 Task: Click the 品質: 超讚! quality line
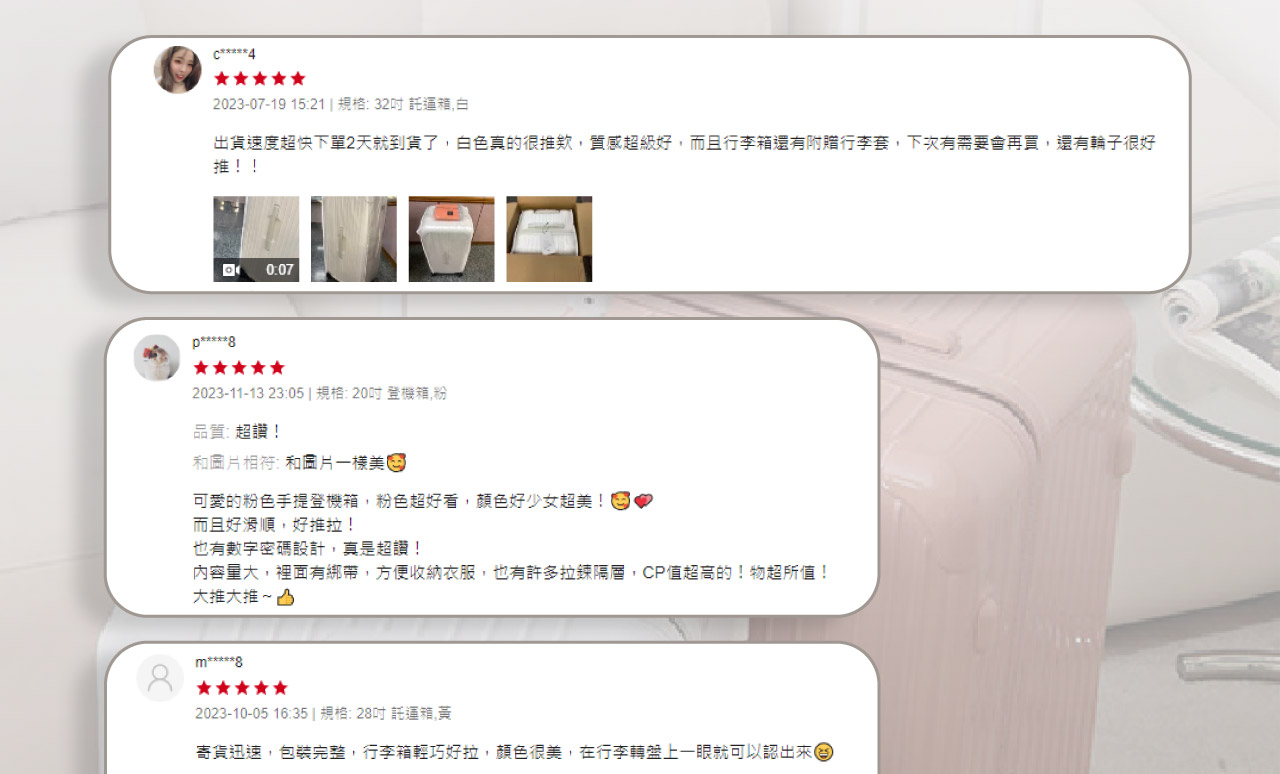coord(238,432)
